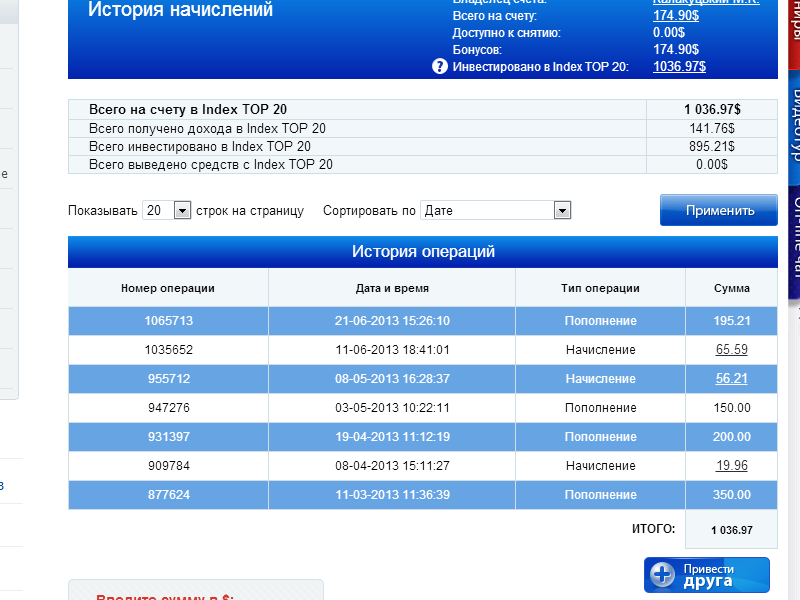The height and width of the screenshot is (600, 800).
Task: Click Начисление type in row 909784
Action: click(601, 466)
